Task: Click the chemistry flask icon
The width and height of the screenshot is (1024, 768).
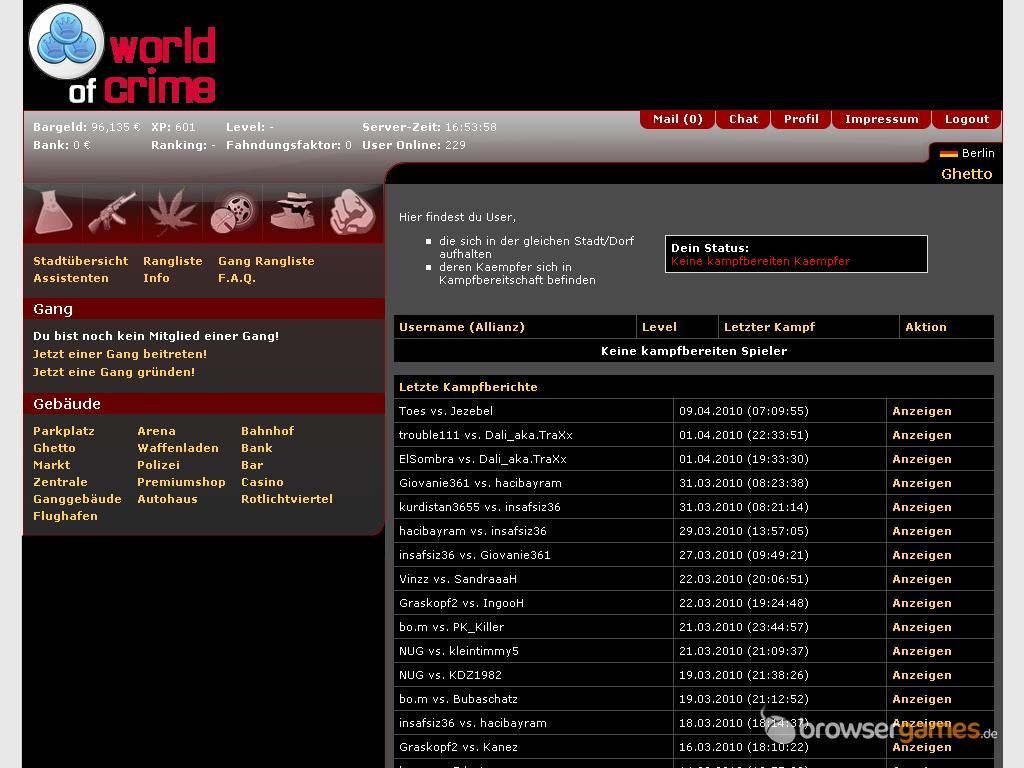Action: click(x=54, y=212)
